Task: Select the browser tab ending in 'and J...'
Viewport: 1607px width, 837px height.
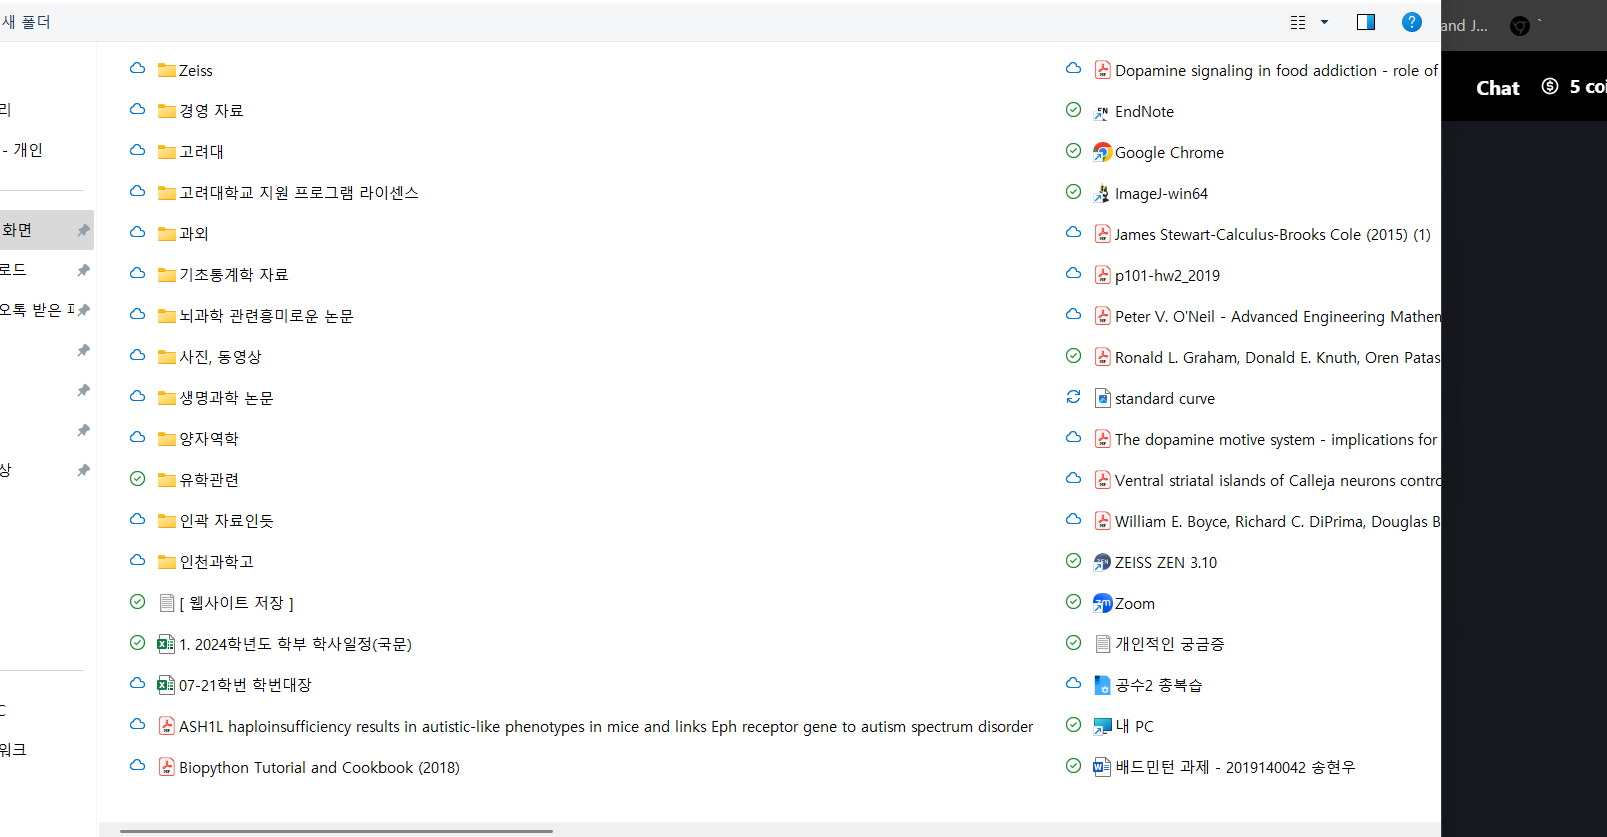Action: click(x=1464, y=26)
